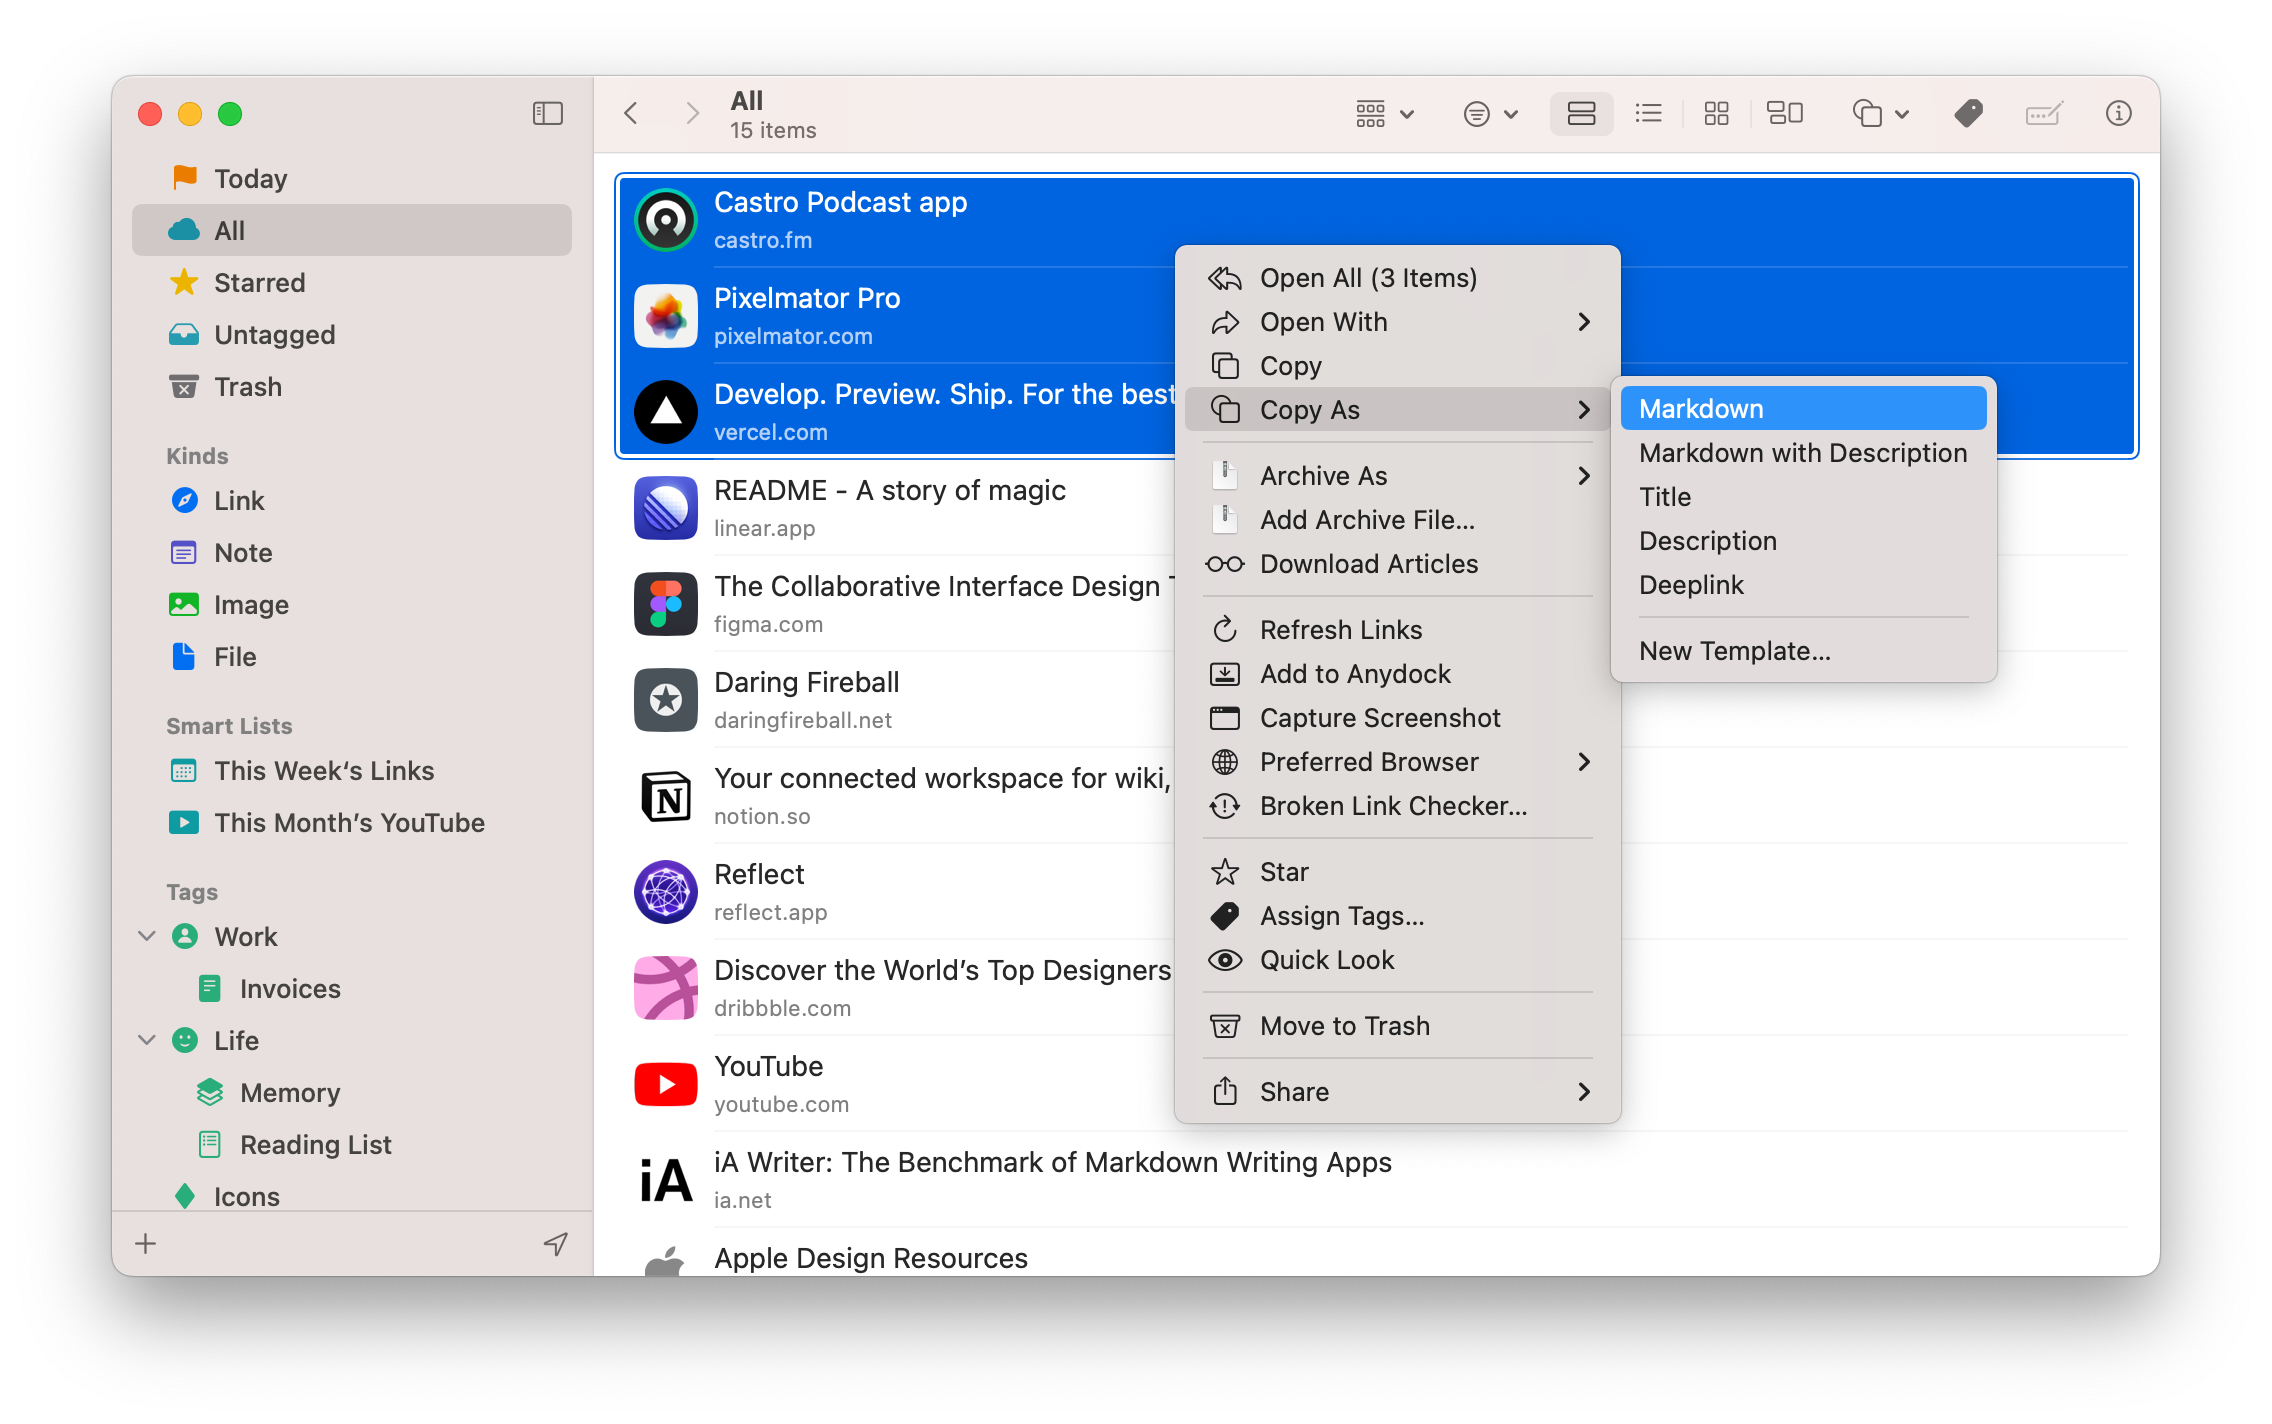Toggle the sidebar visibility
The width and height of the screenshot is (2272, 1424).
[547, 113]
